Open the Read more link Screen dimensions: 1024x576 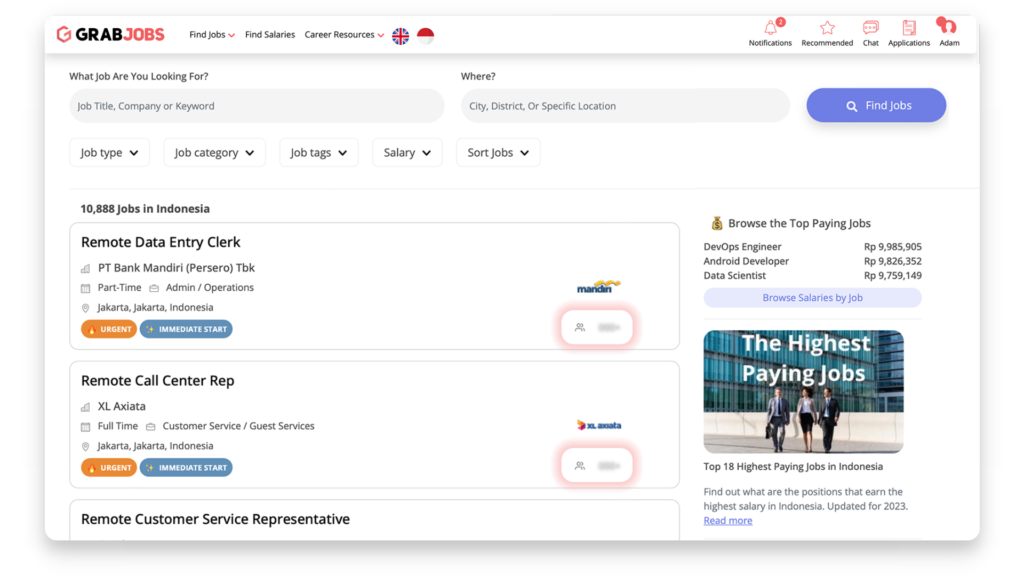[x=728, y=520]
